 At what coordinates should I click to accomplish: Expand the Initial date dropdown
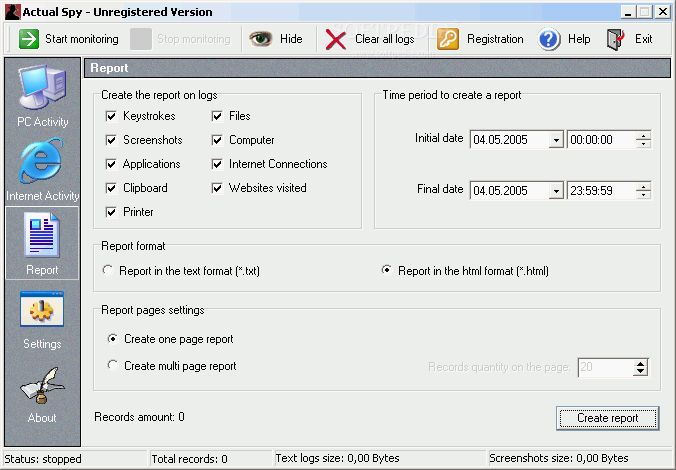556,140
